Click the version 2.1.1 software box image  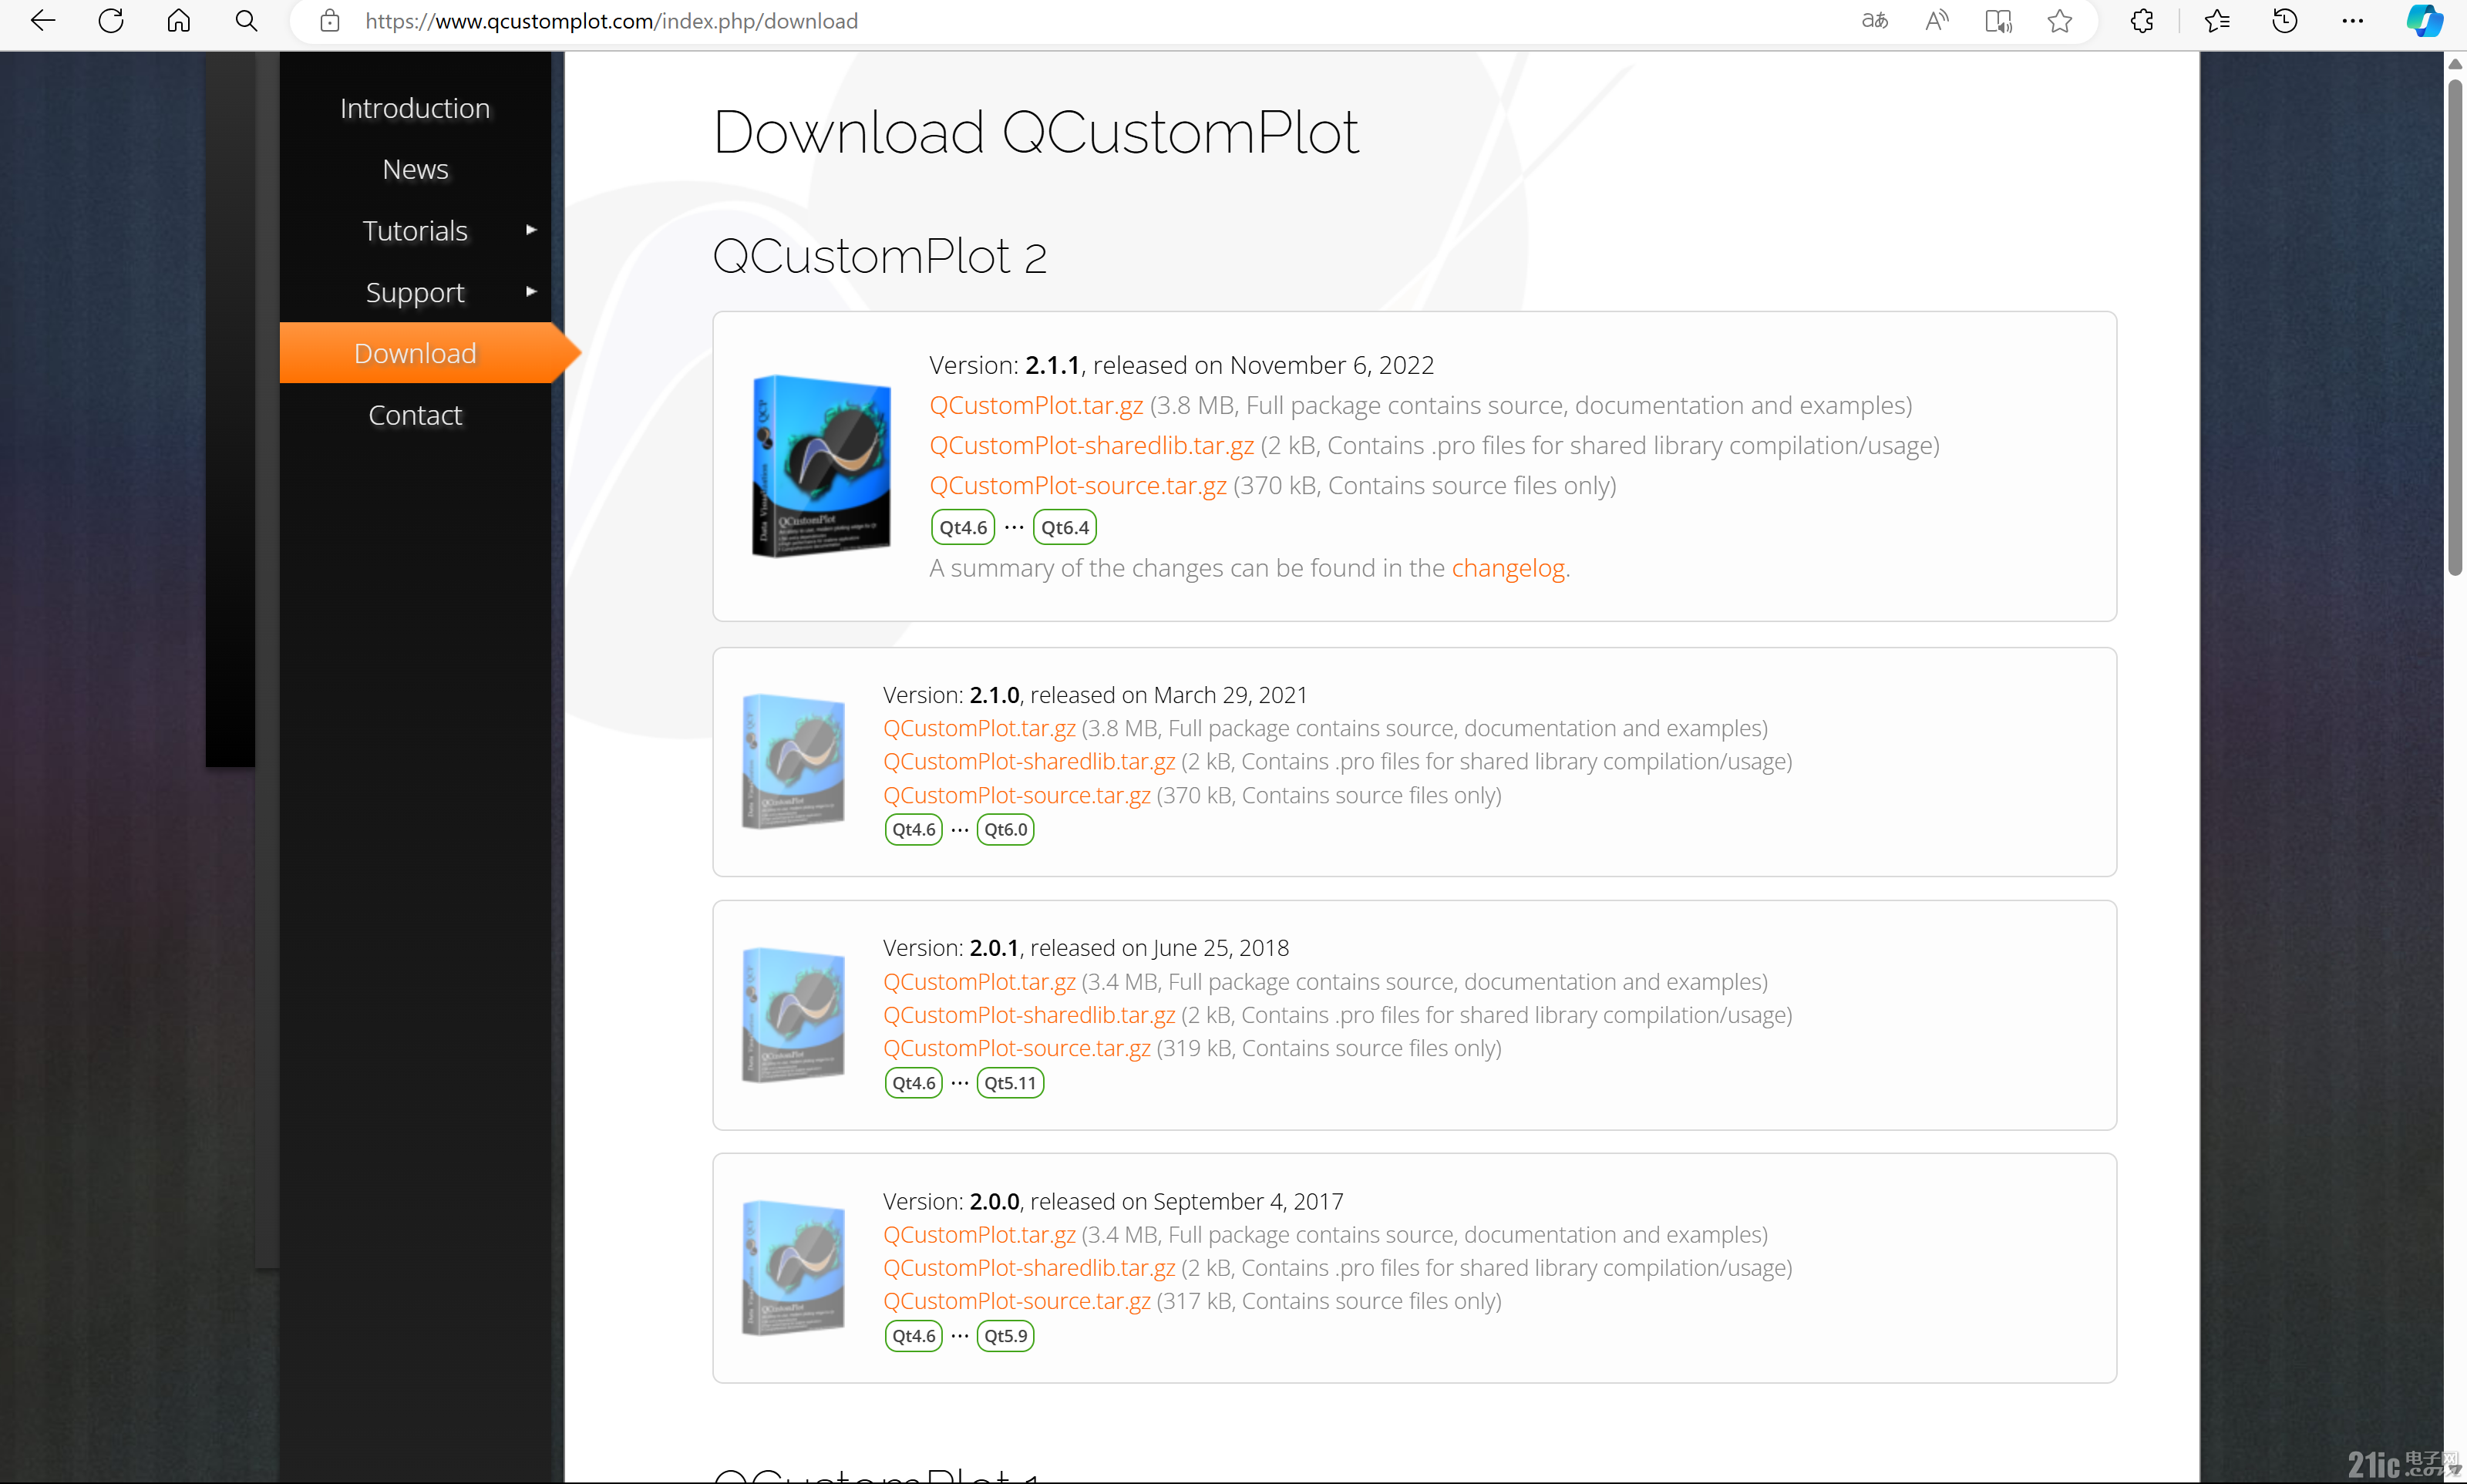tap(821, 466)
